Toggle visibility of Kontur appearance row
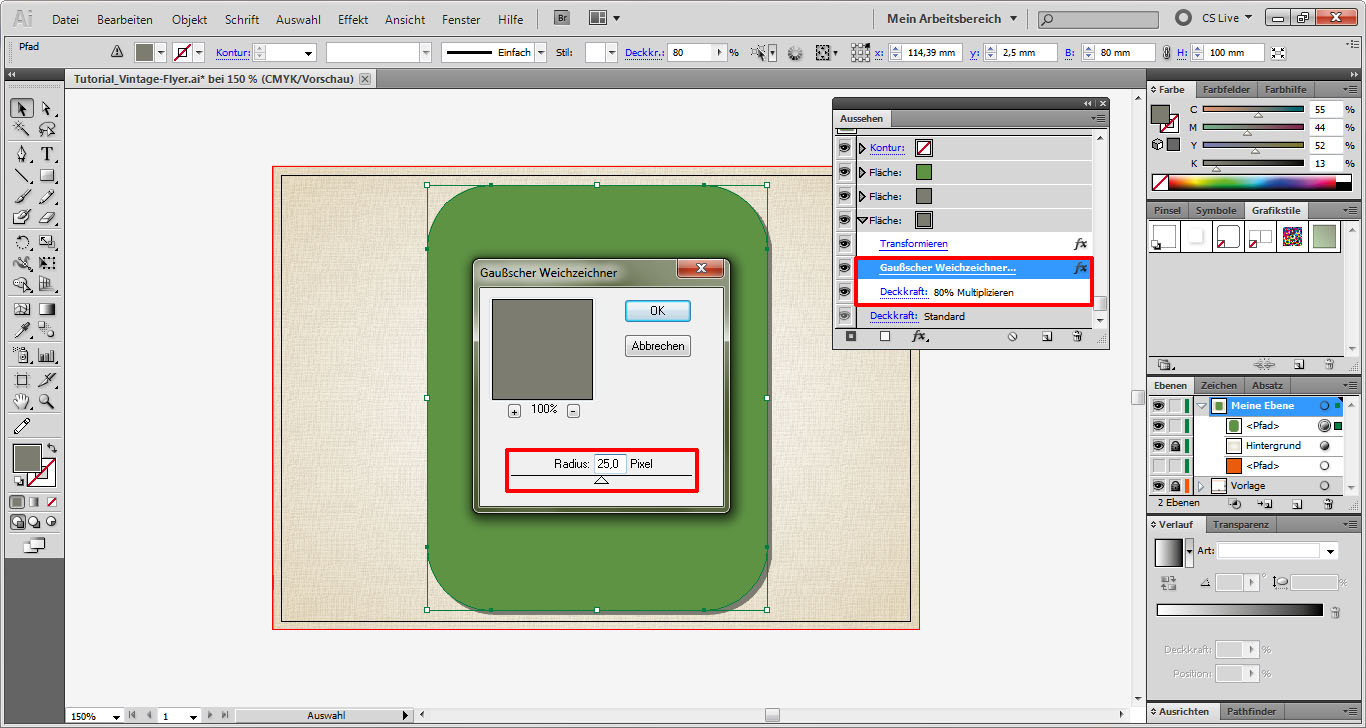 click(x=845, y=148)
